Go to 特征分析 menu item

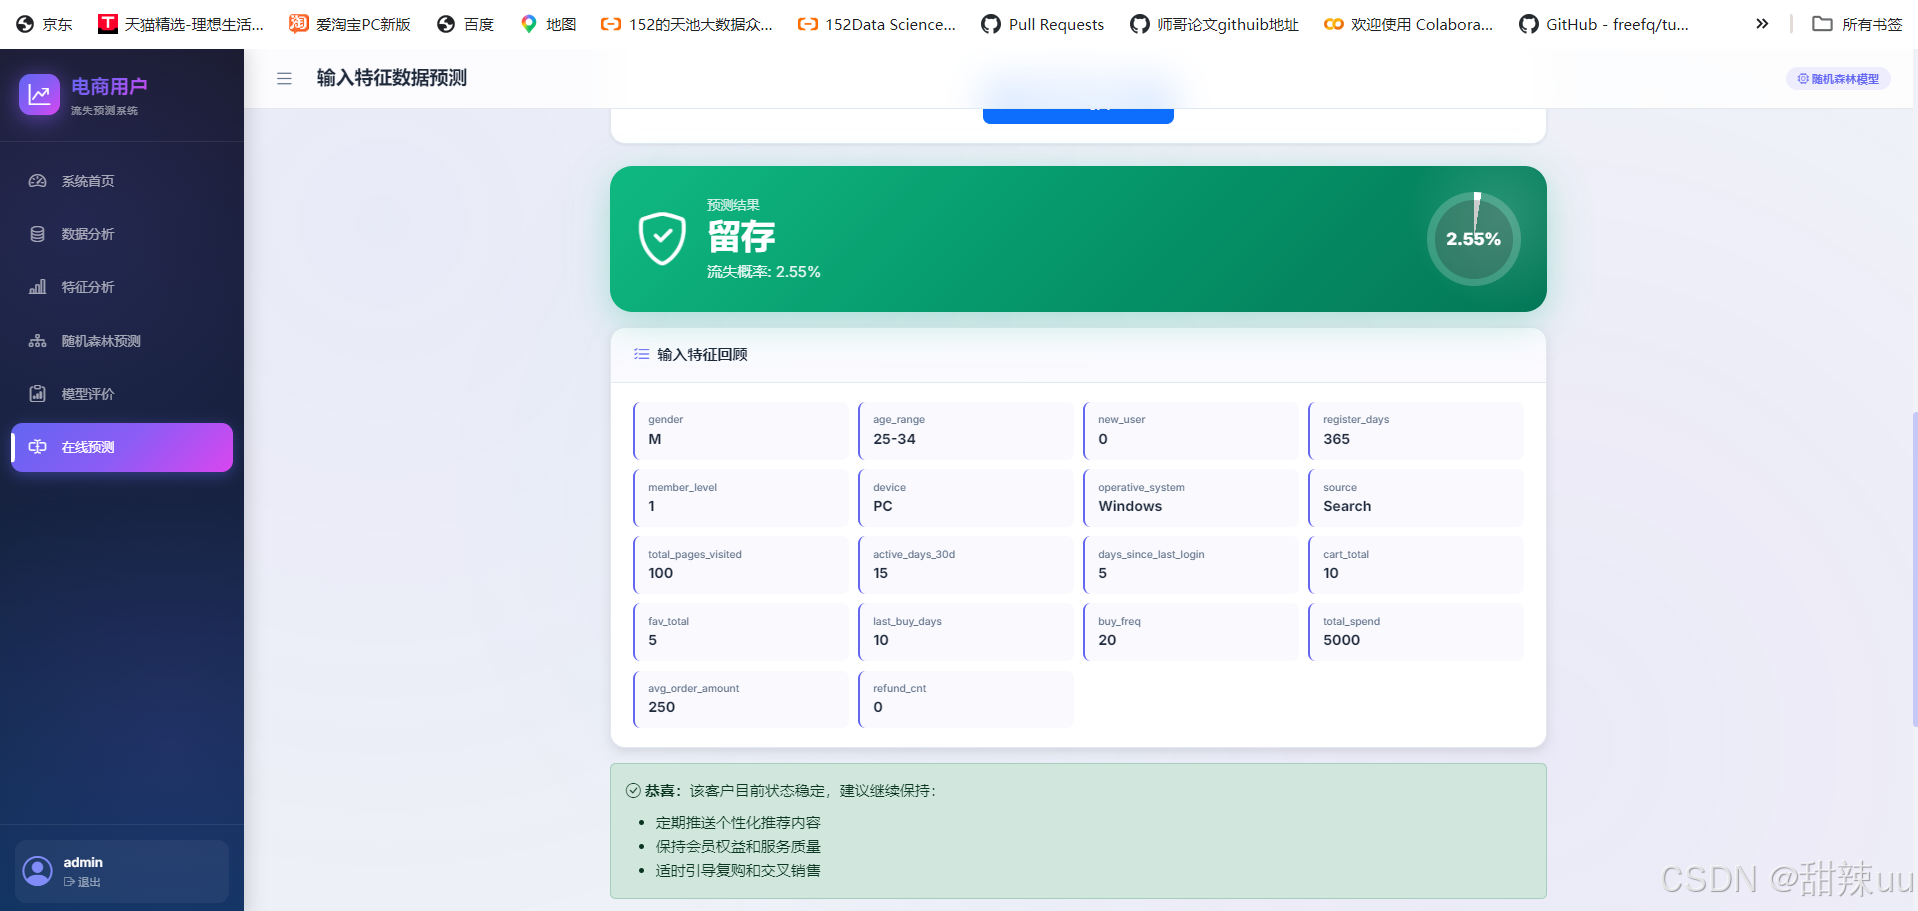[x=122, y=287]
